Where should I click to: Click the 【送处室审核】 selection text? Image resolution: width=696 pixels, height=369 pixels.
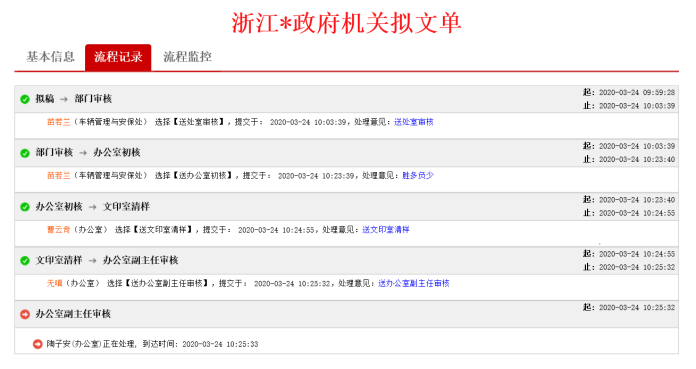point(198,122)
